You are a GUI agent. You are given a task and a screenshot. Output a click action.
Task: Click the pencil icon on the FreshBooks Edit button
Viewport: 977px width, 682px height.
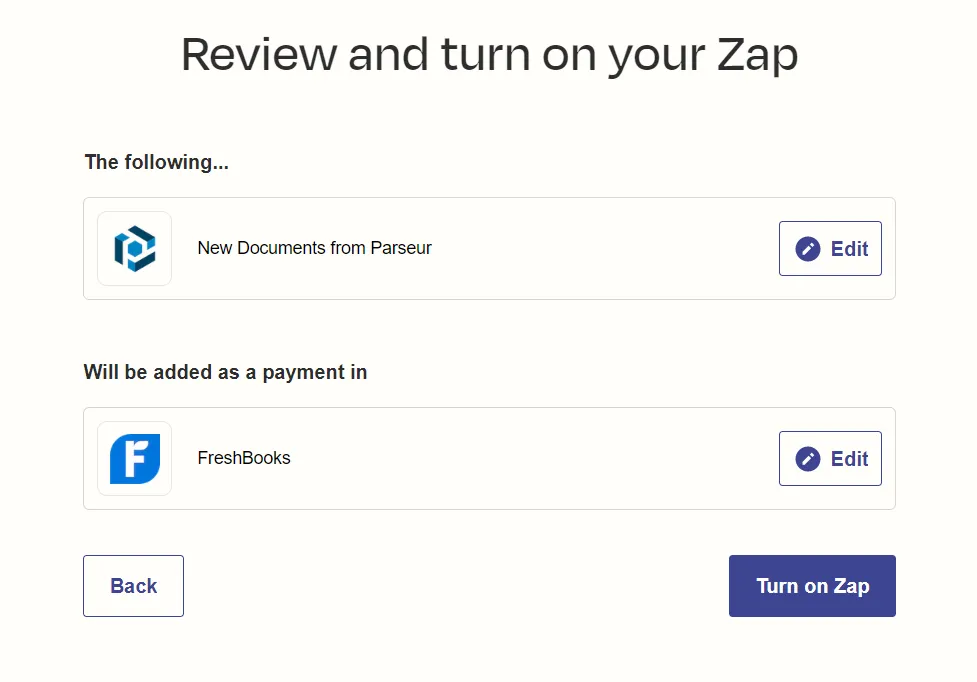(x=809, y=458)
